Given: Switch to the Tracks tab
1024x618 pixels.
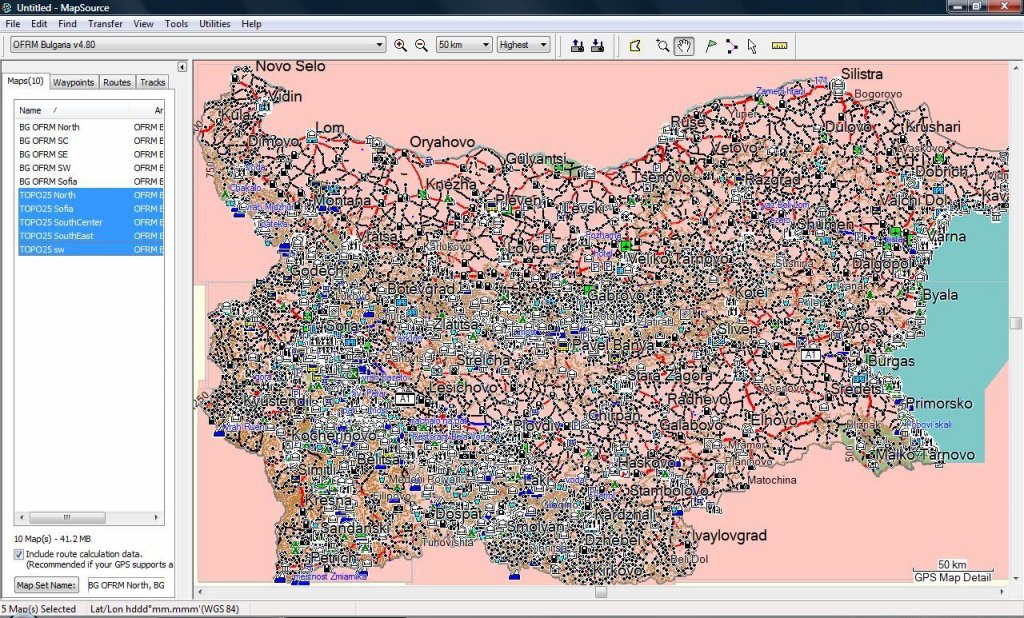Looking at the screenshot, I should [152, 82].
